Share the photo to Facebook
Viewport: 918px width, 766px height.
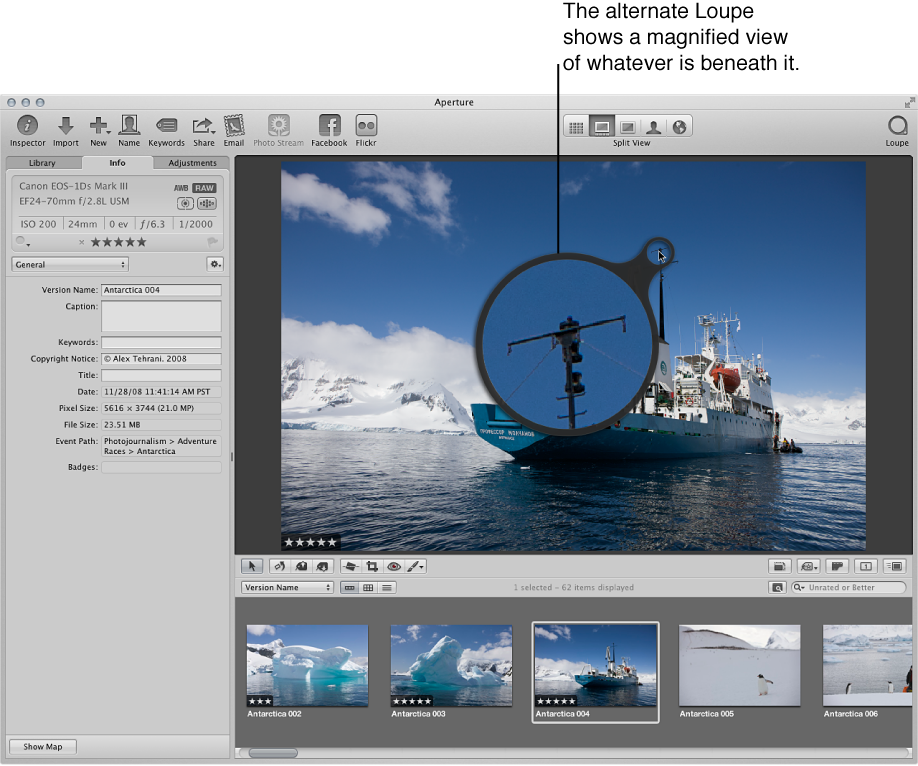point(329,126)
